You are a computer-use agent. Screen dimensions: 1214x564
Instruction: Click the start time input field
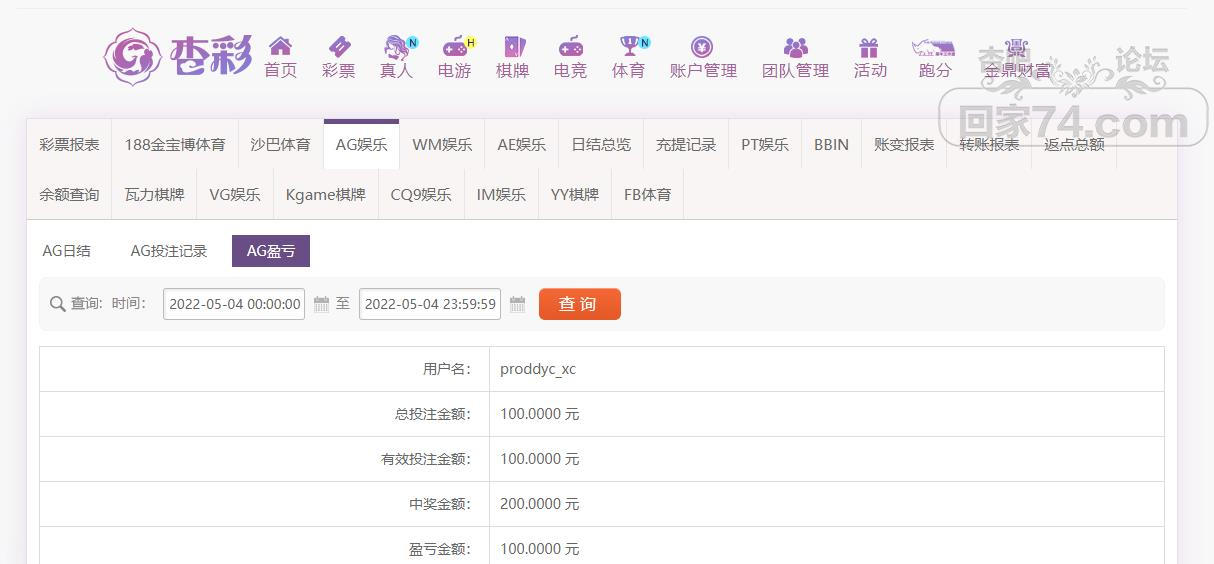pos(234,304)
